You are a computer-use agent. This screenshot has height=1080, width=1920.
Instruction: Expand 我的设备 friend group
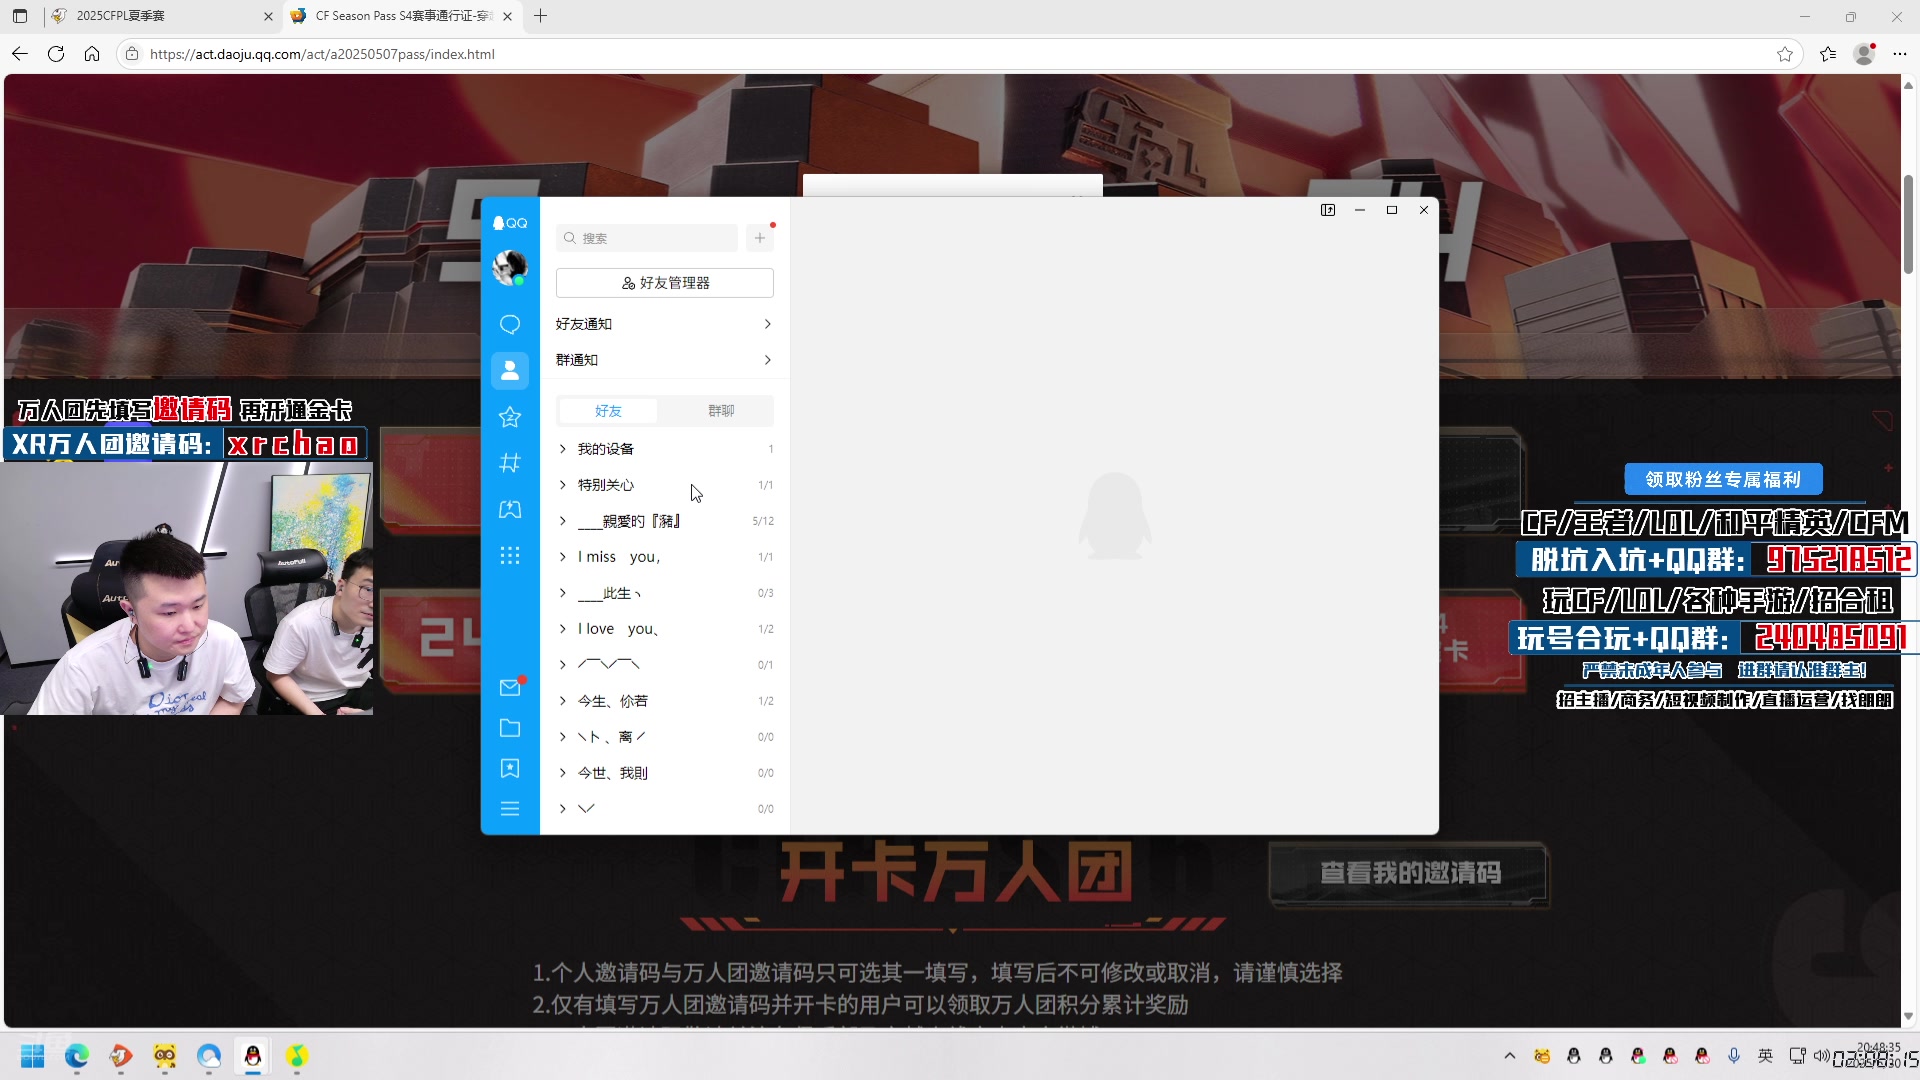coord(665,449)
